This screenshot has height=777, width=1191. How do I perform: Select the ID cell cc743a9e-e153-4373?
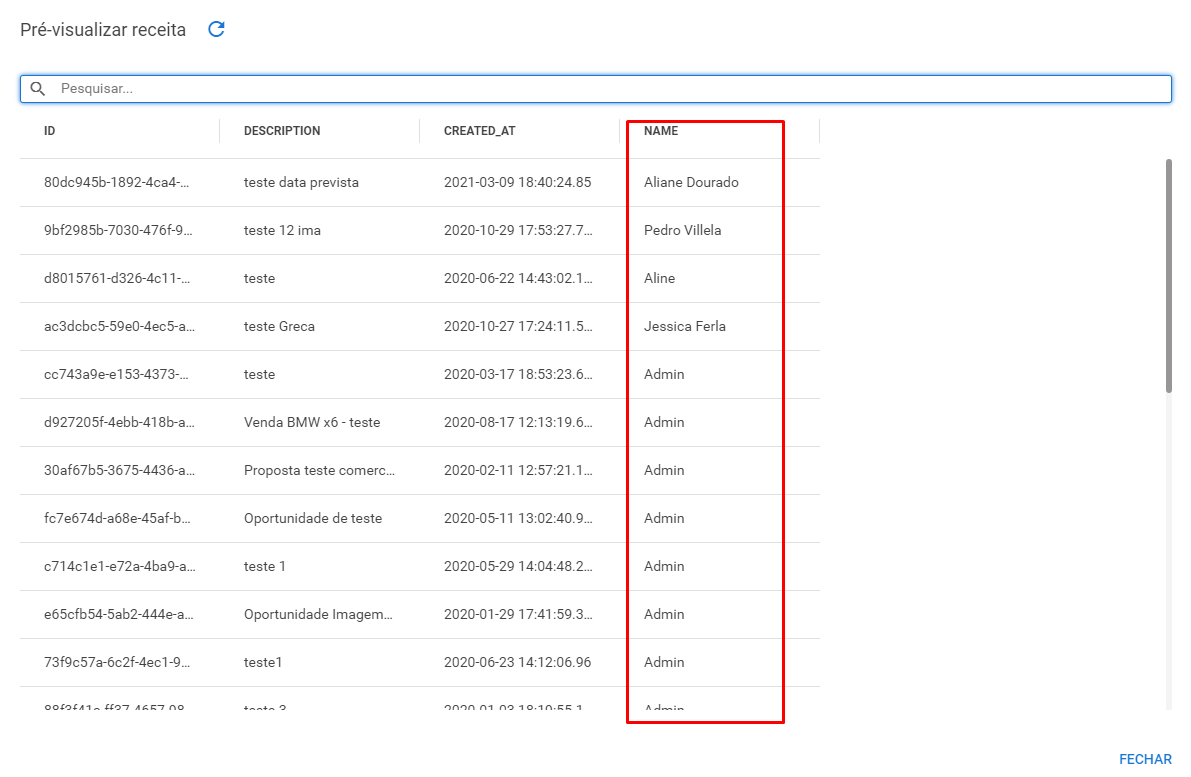tap(116, 374)
